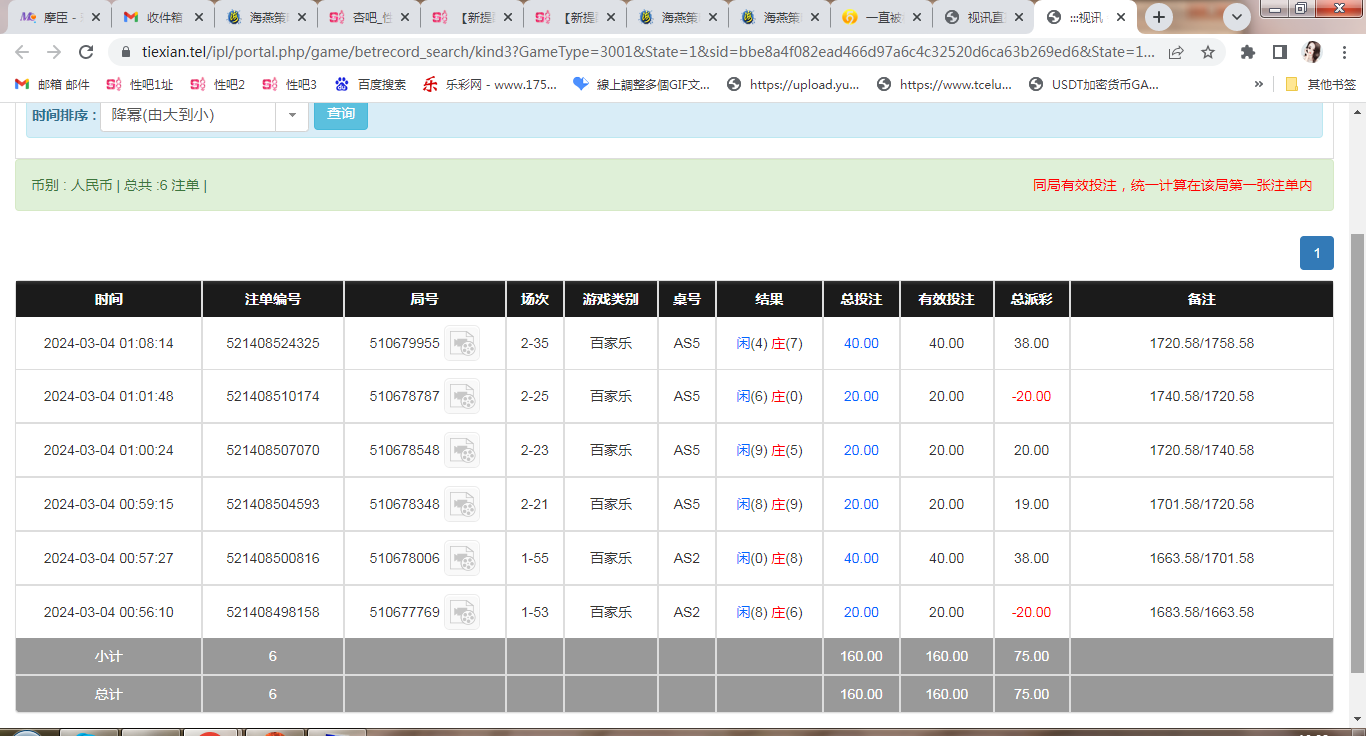Image resolution: width=1366 pixels, height=736 pixels.
Task: Click the red notice 同局有效投注 text
Action: coord(1172,185)
